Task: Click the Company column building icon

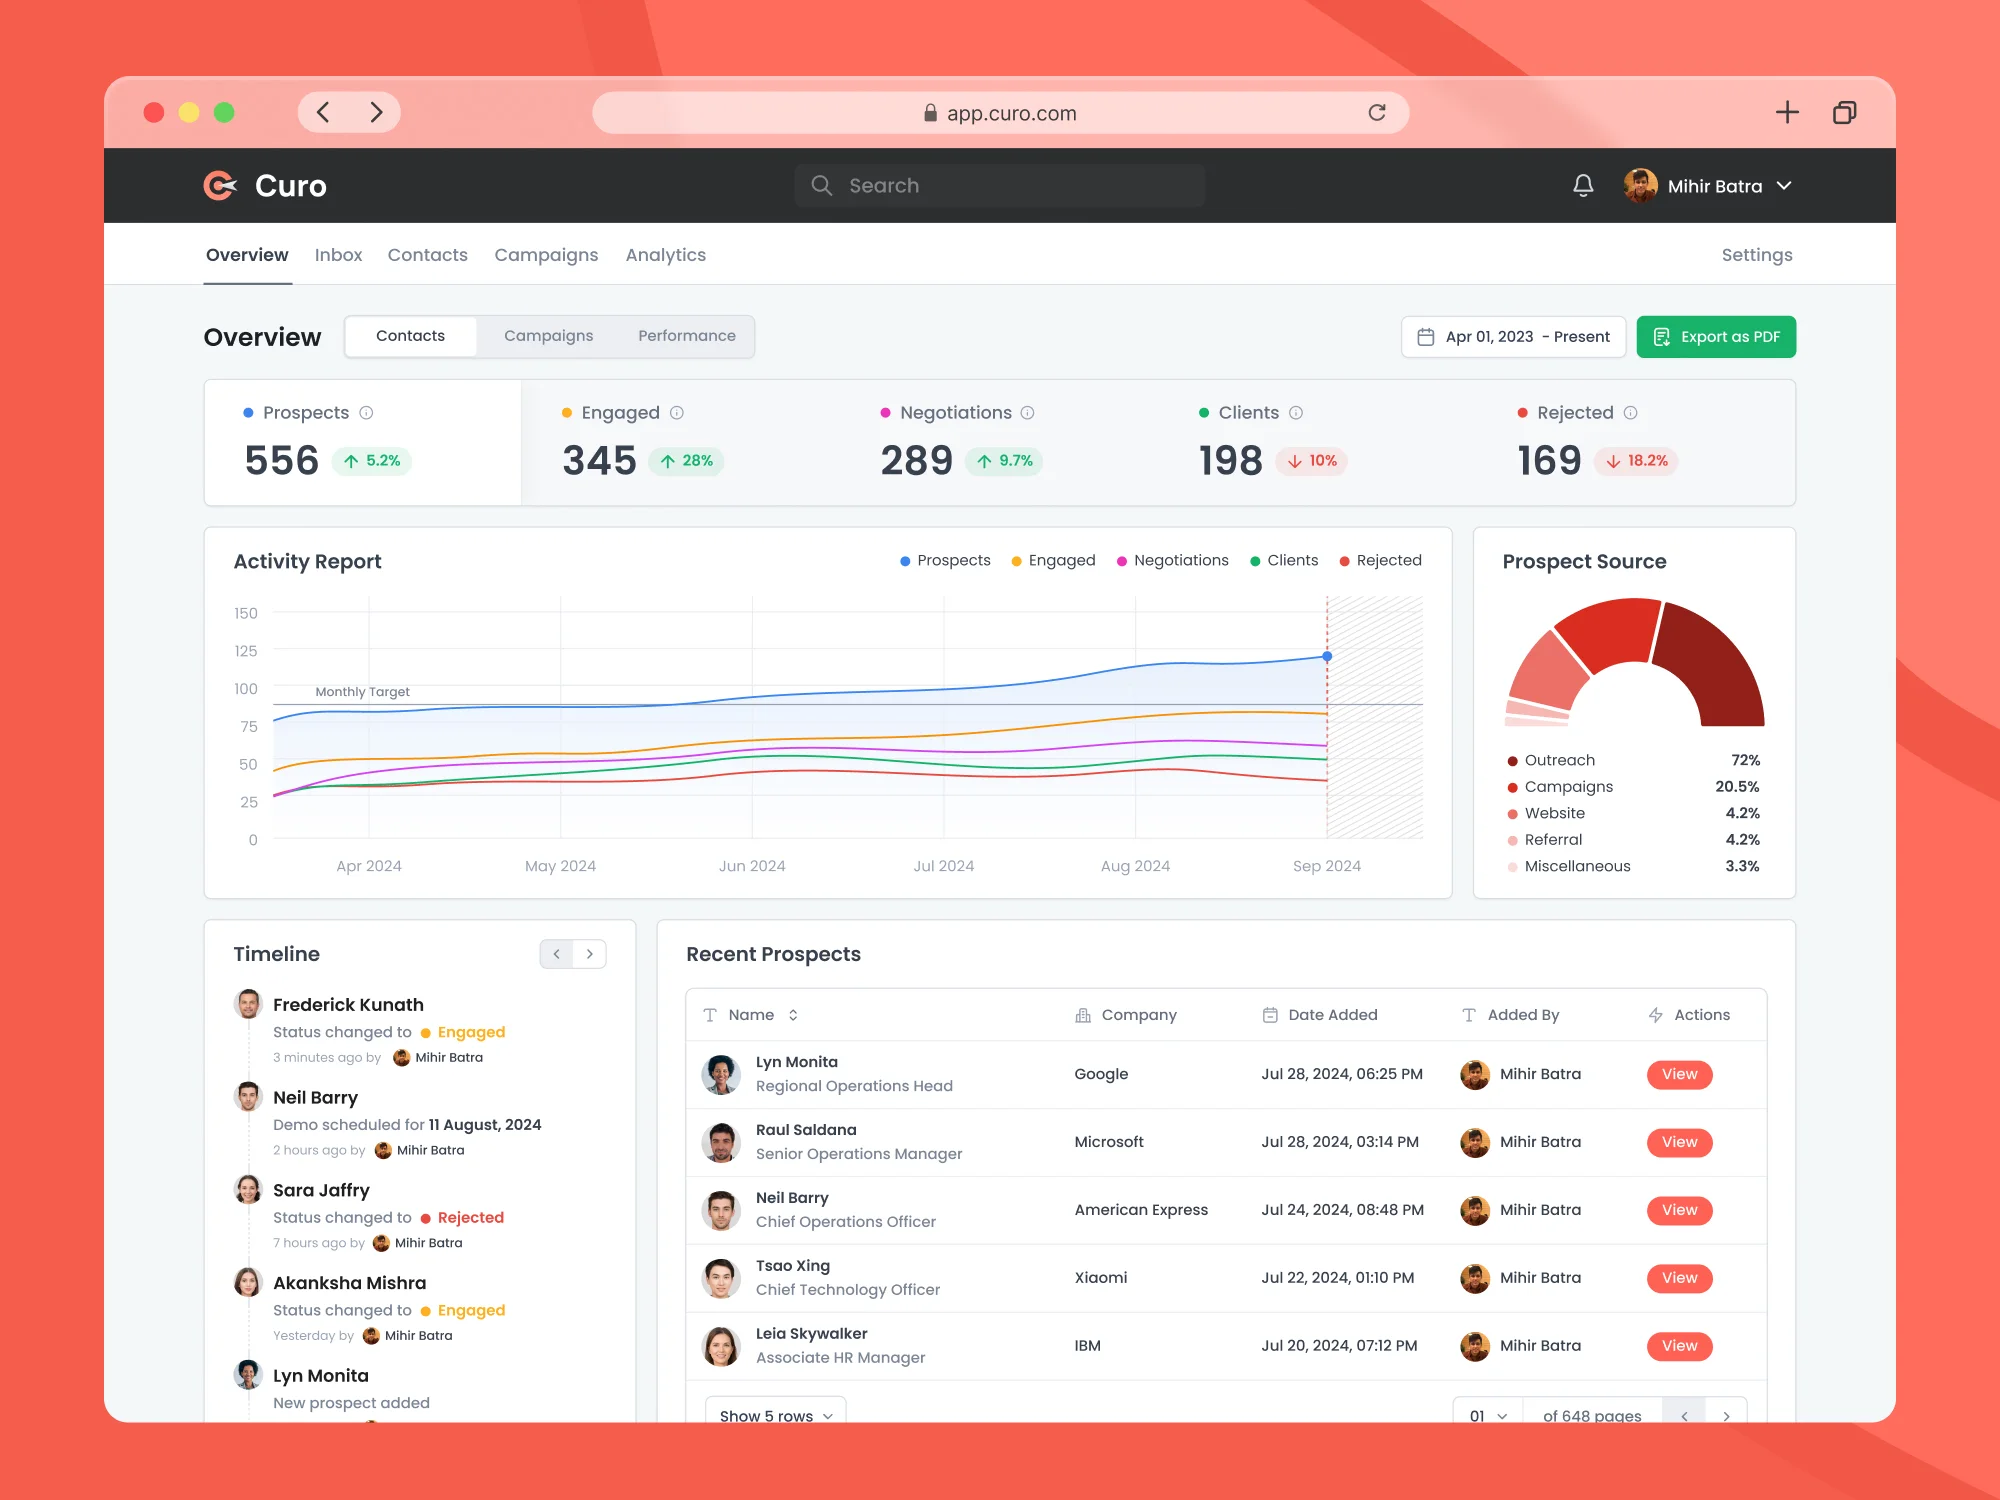Action: [x=1083, y=1015]
